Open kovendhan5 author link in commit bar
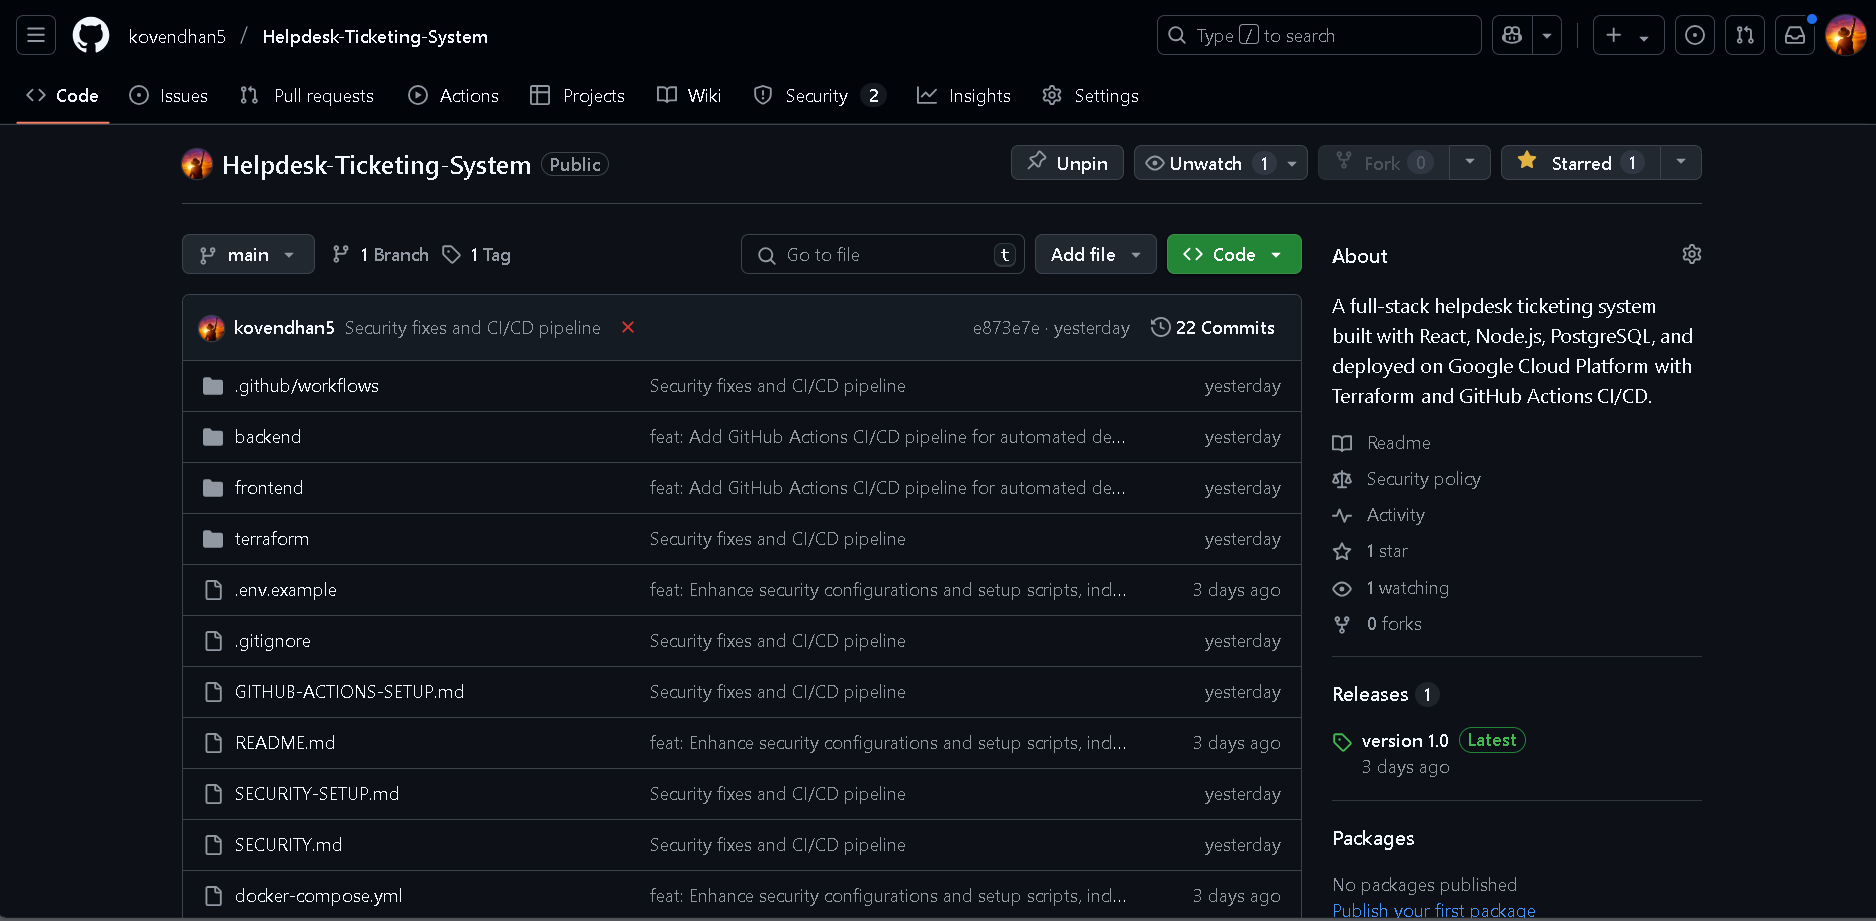1876x921 pixels. click(284, 328)
